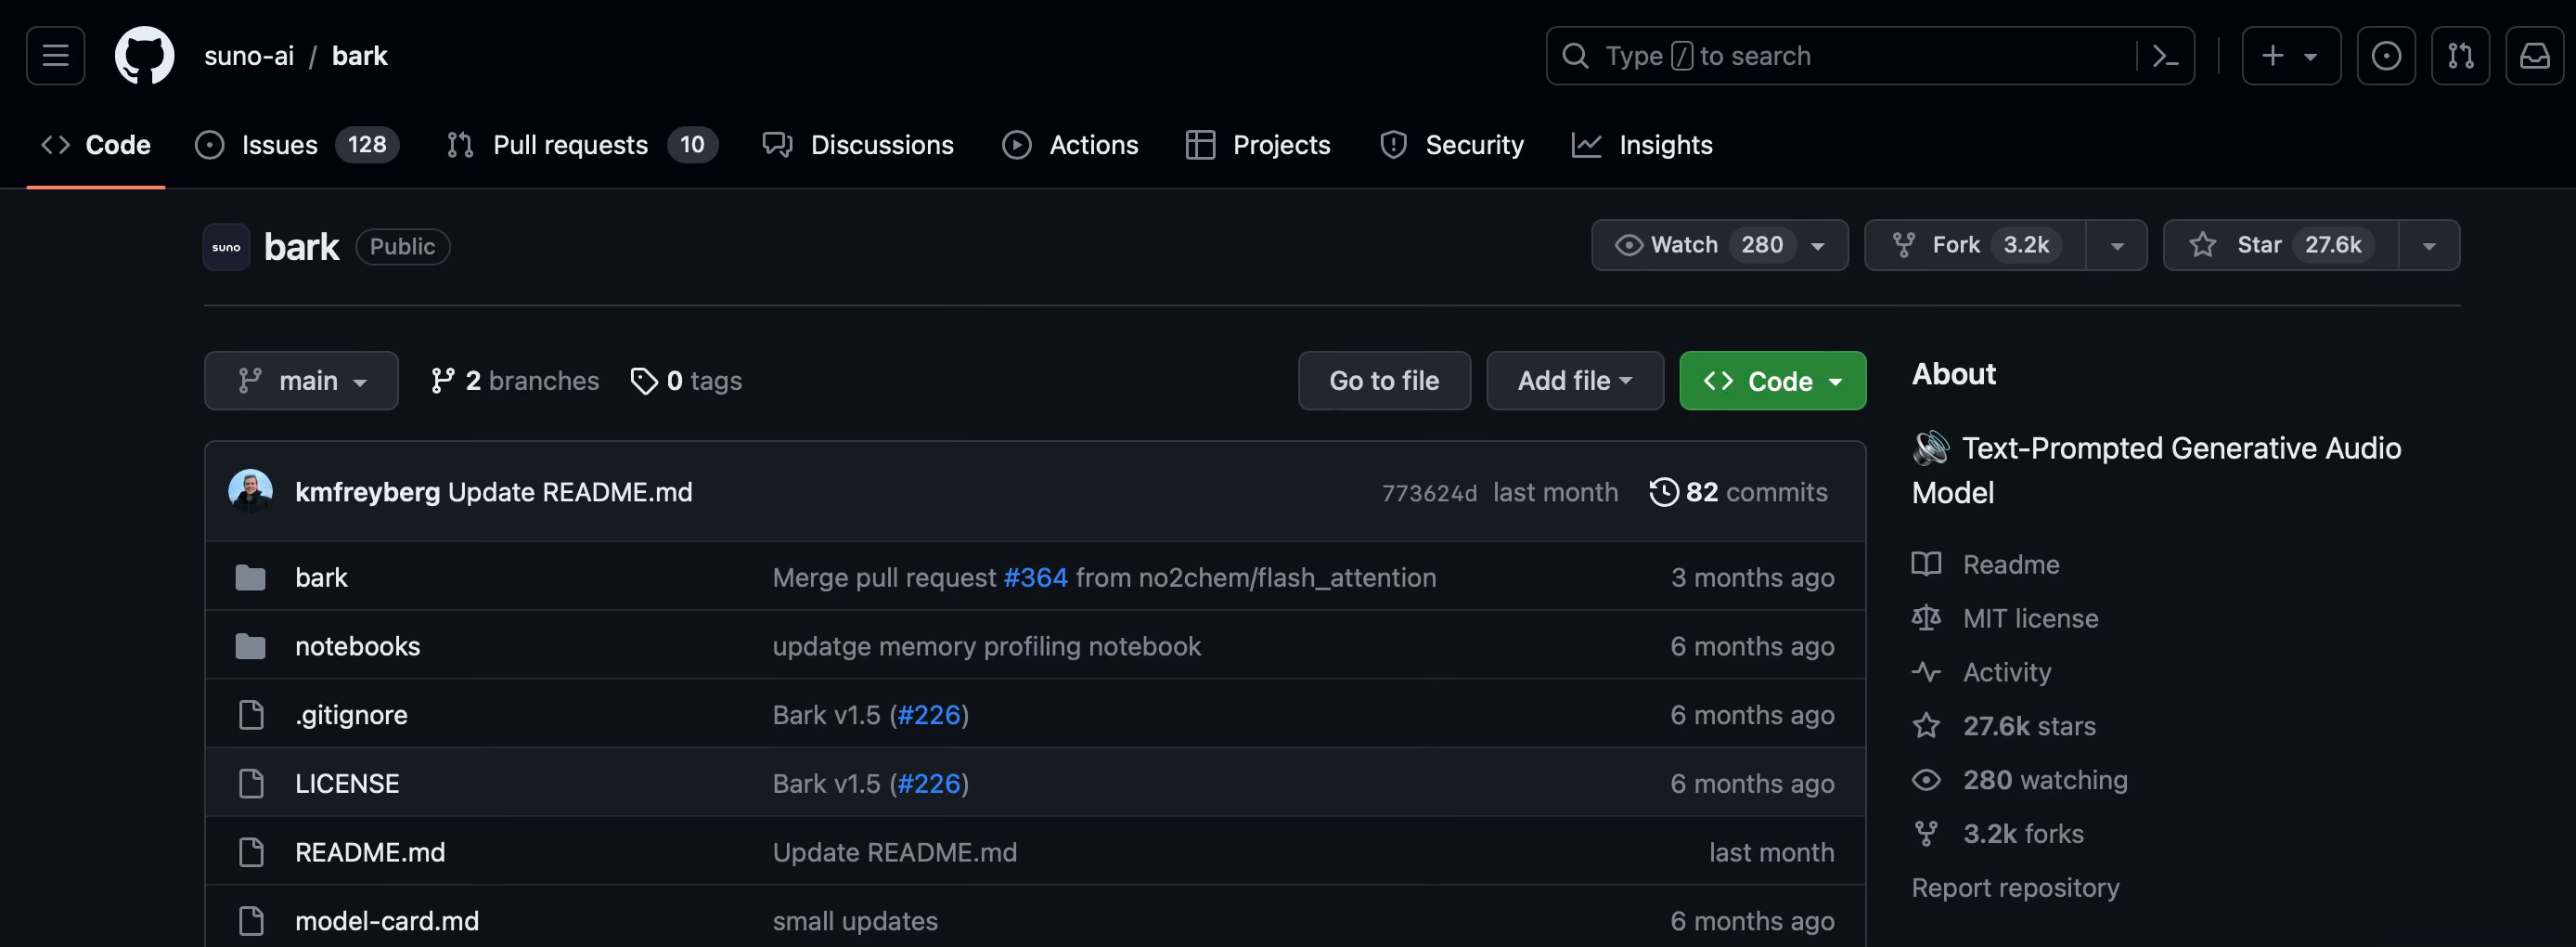Click the Report repository link
Viewport: 2576px width, 947px height.
pos(2015,888)
